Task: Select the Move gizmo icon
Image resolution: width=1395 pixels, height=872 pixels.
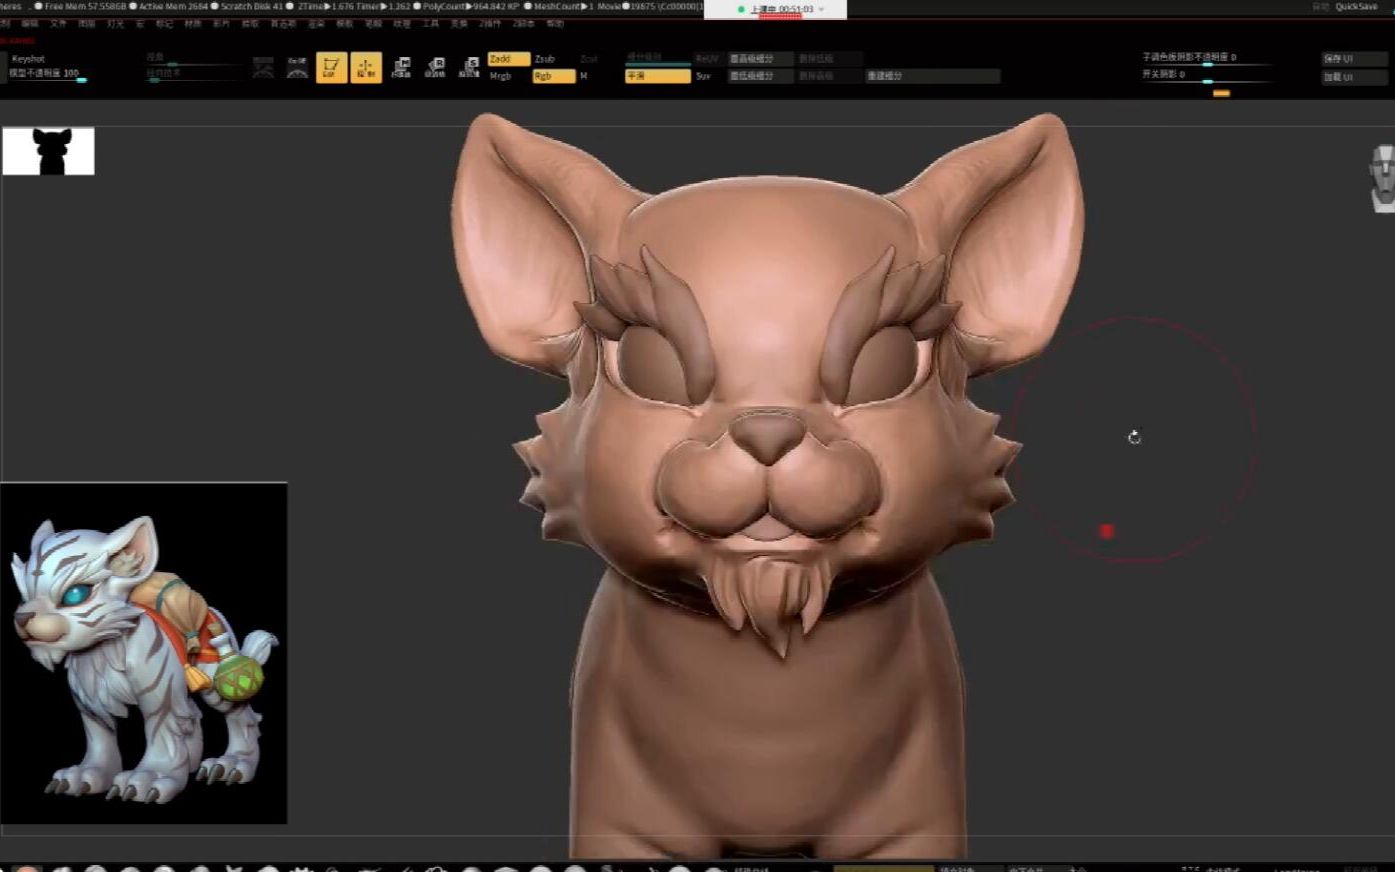Action: coord(402,67)
